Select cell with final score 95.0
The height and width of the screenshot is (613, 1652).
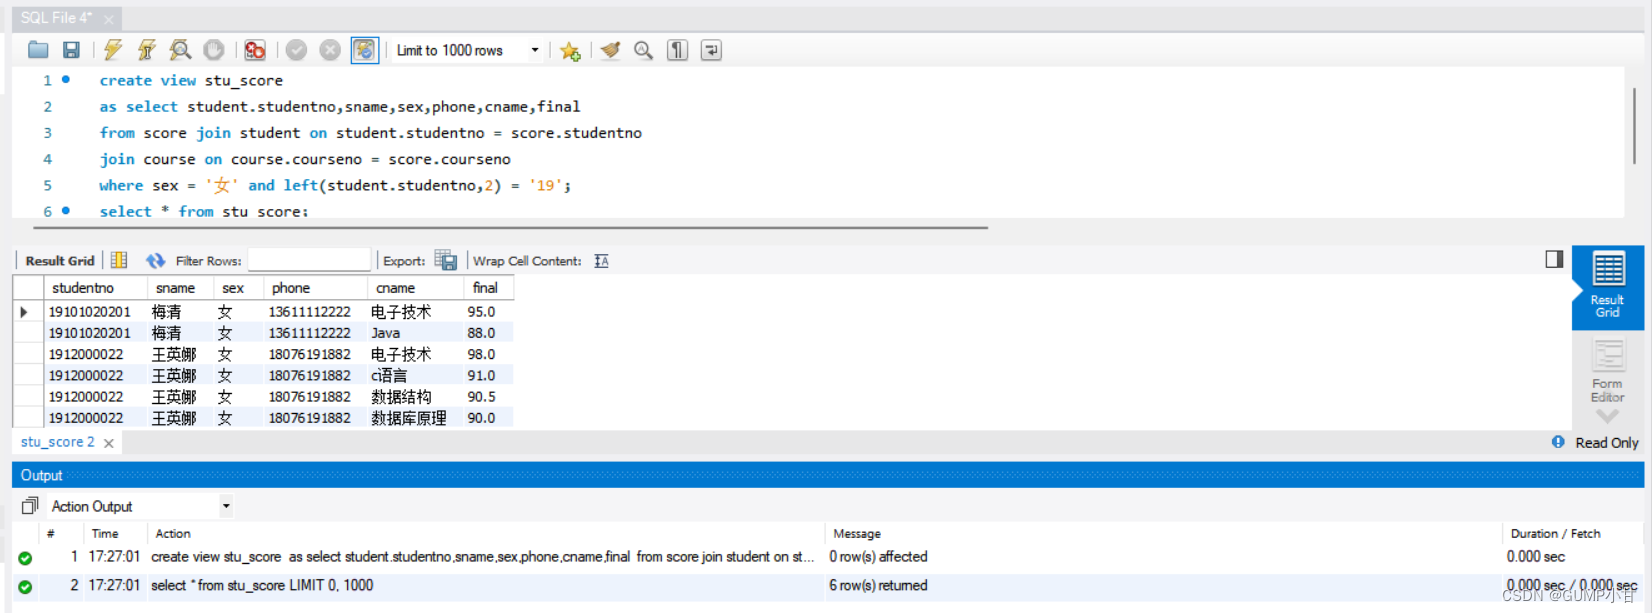(x=488, y=312)
